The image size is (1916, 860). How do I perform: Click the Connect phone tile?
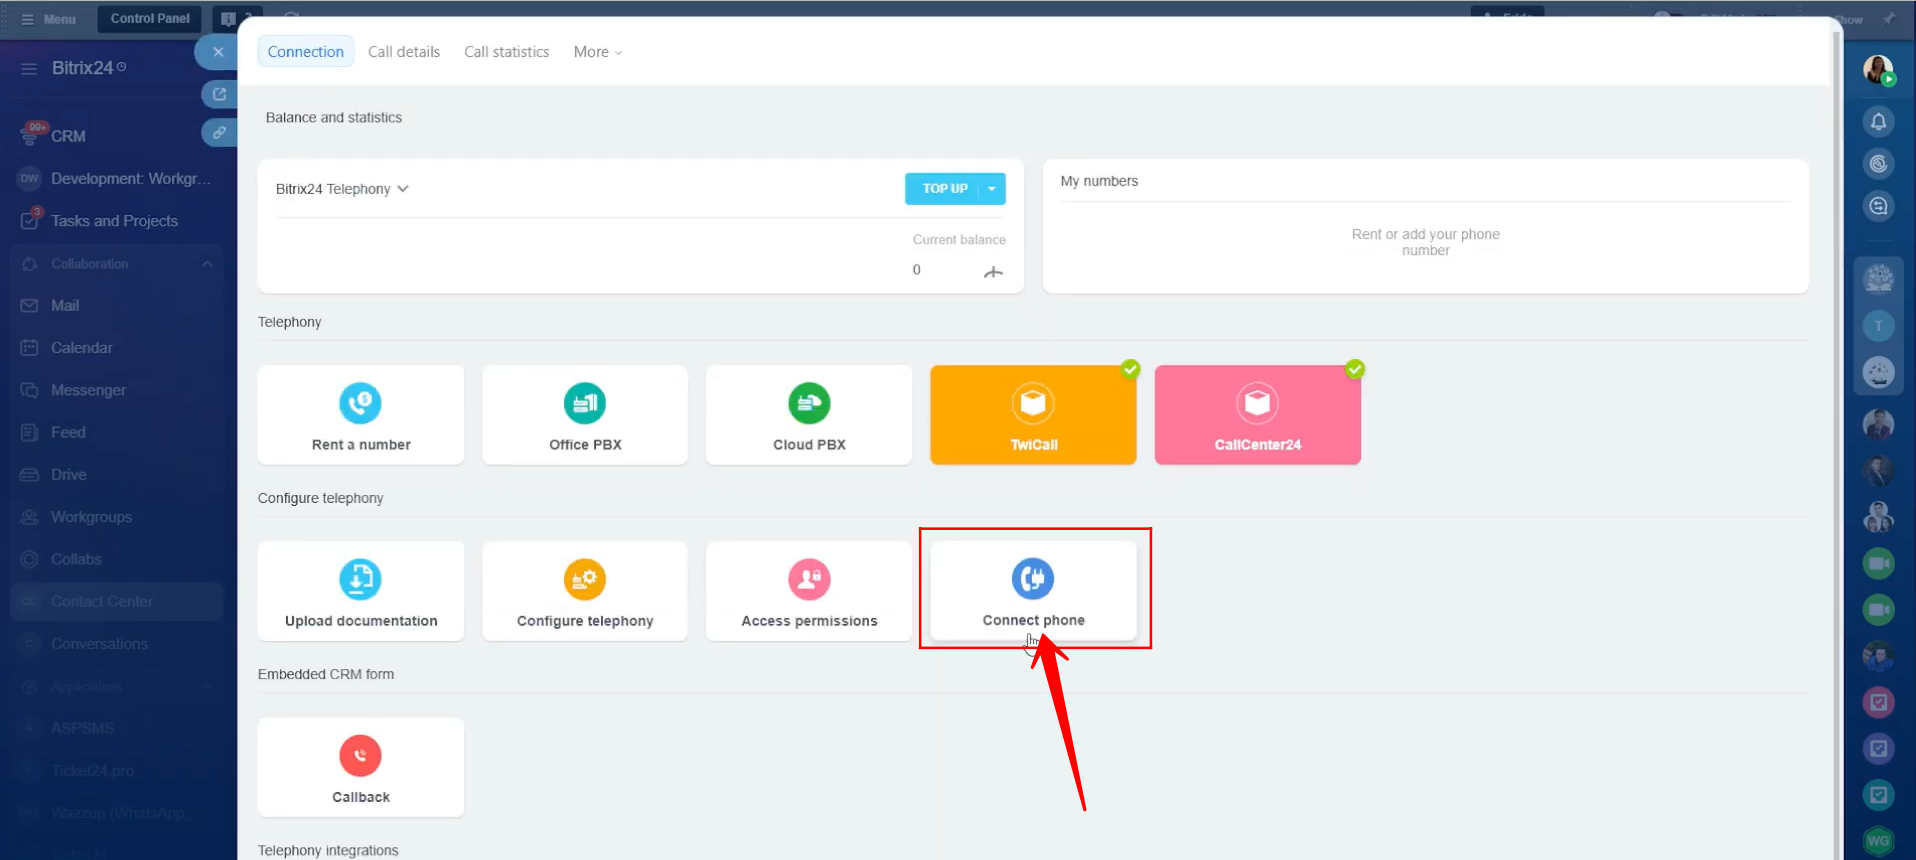pyautogui.click(x=1033, y=591)
